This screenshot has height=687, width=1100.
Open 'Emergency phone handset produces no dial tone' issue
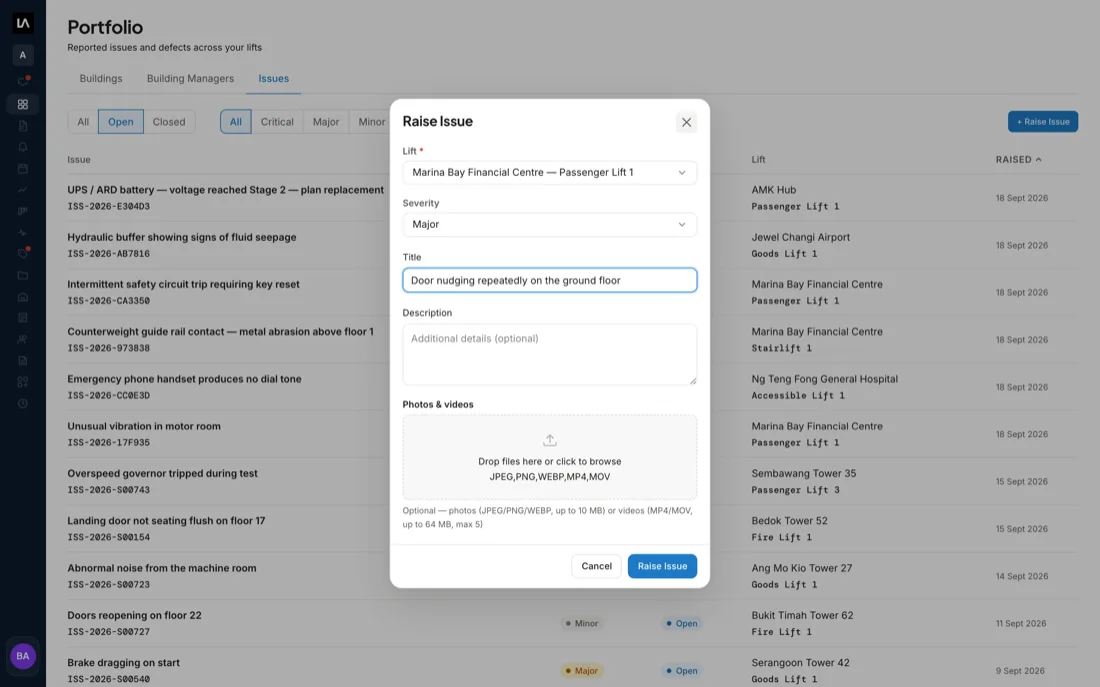coord(185,379)
